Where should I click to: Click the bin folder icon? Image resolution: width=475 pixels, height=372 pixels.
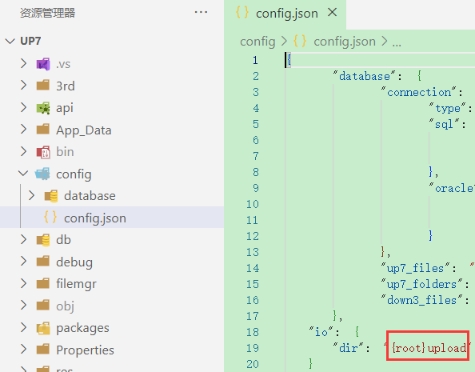[x=43, y=152]
